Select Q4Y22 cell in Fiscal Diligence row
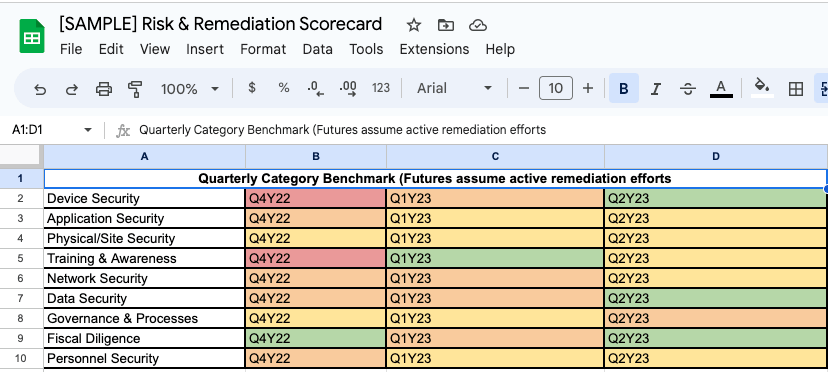The height and width of the screenshot is (372, 828). (316, 339)
